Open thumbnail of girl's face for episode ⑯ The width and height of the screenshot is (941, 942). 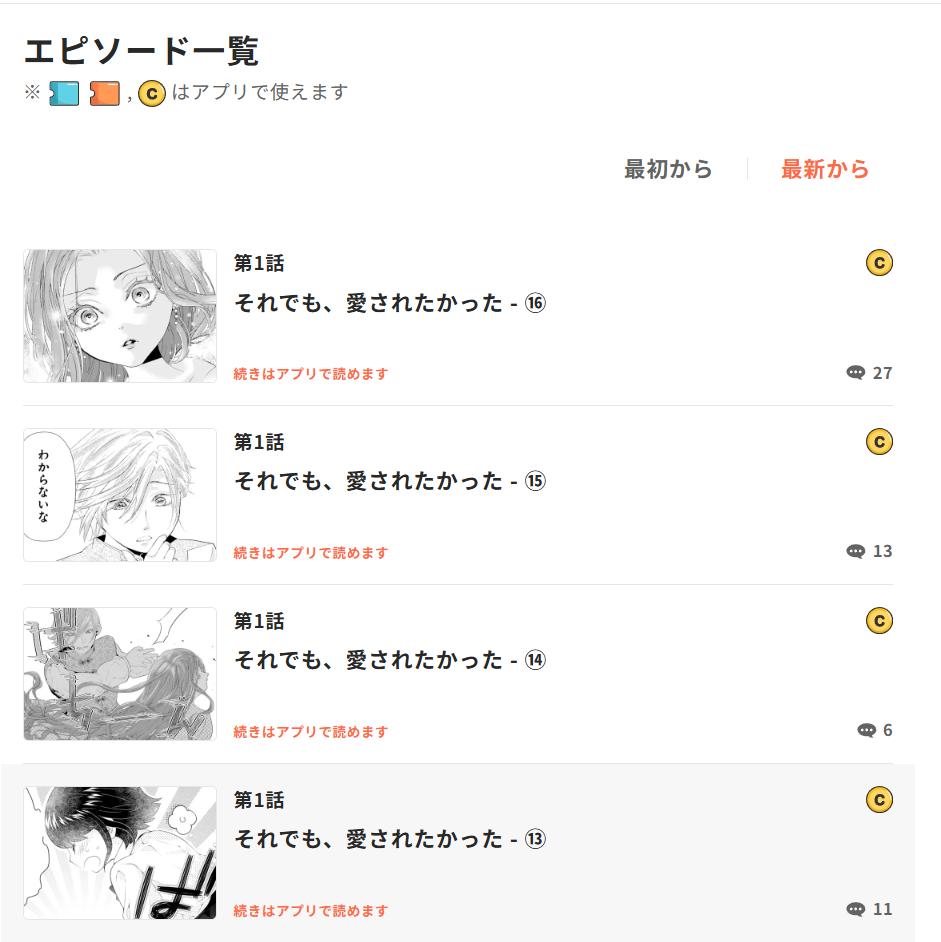(x=120, y=316)
